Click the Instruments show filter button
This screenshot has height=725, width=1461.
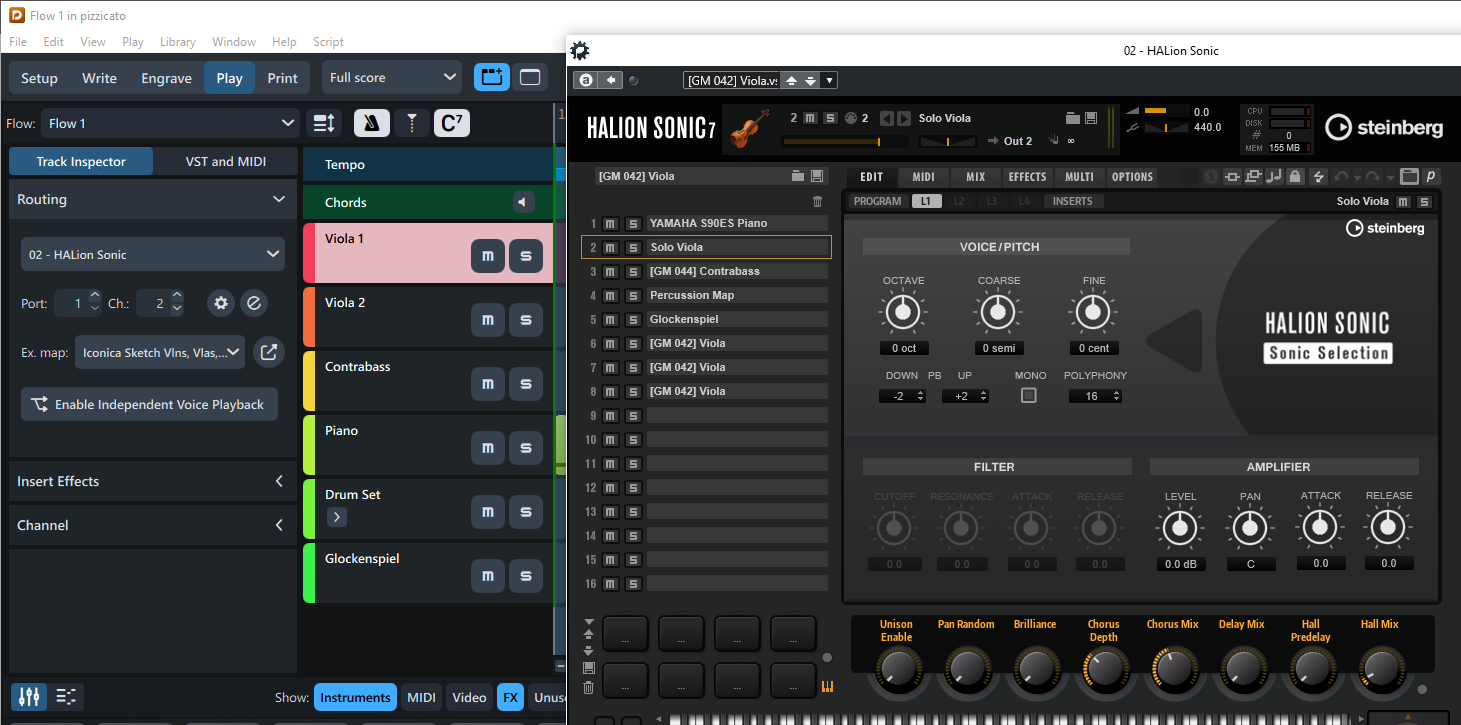355,698
